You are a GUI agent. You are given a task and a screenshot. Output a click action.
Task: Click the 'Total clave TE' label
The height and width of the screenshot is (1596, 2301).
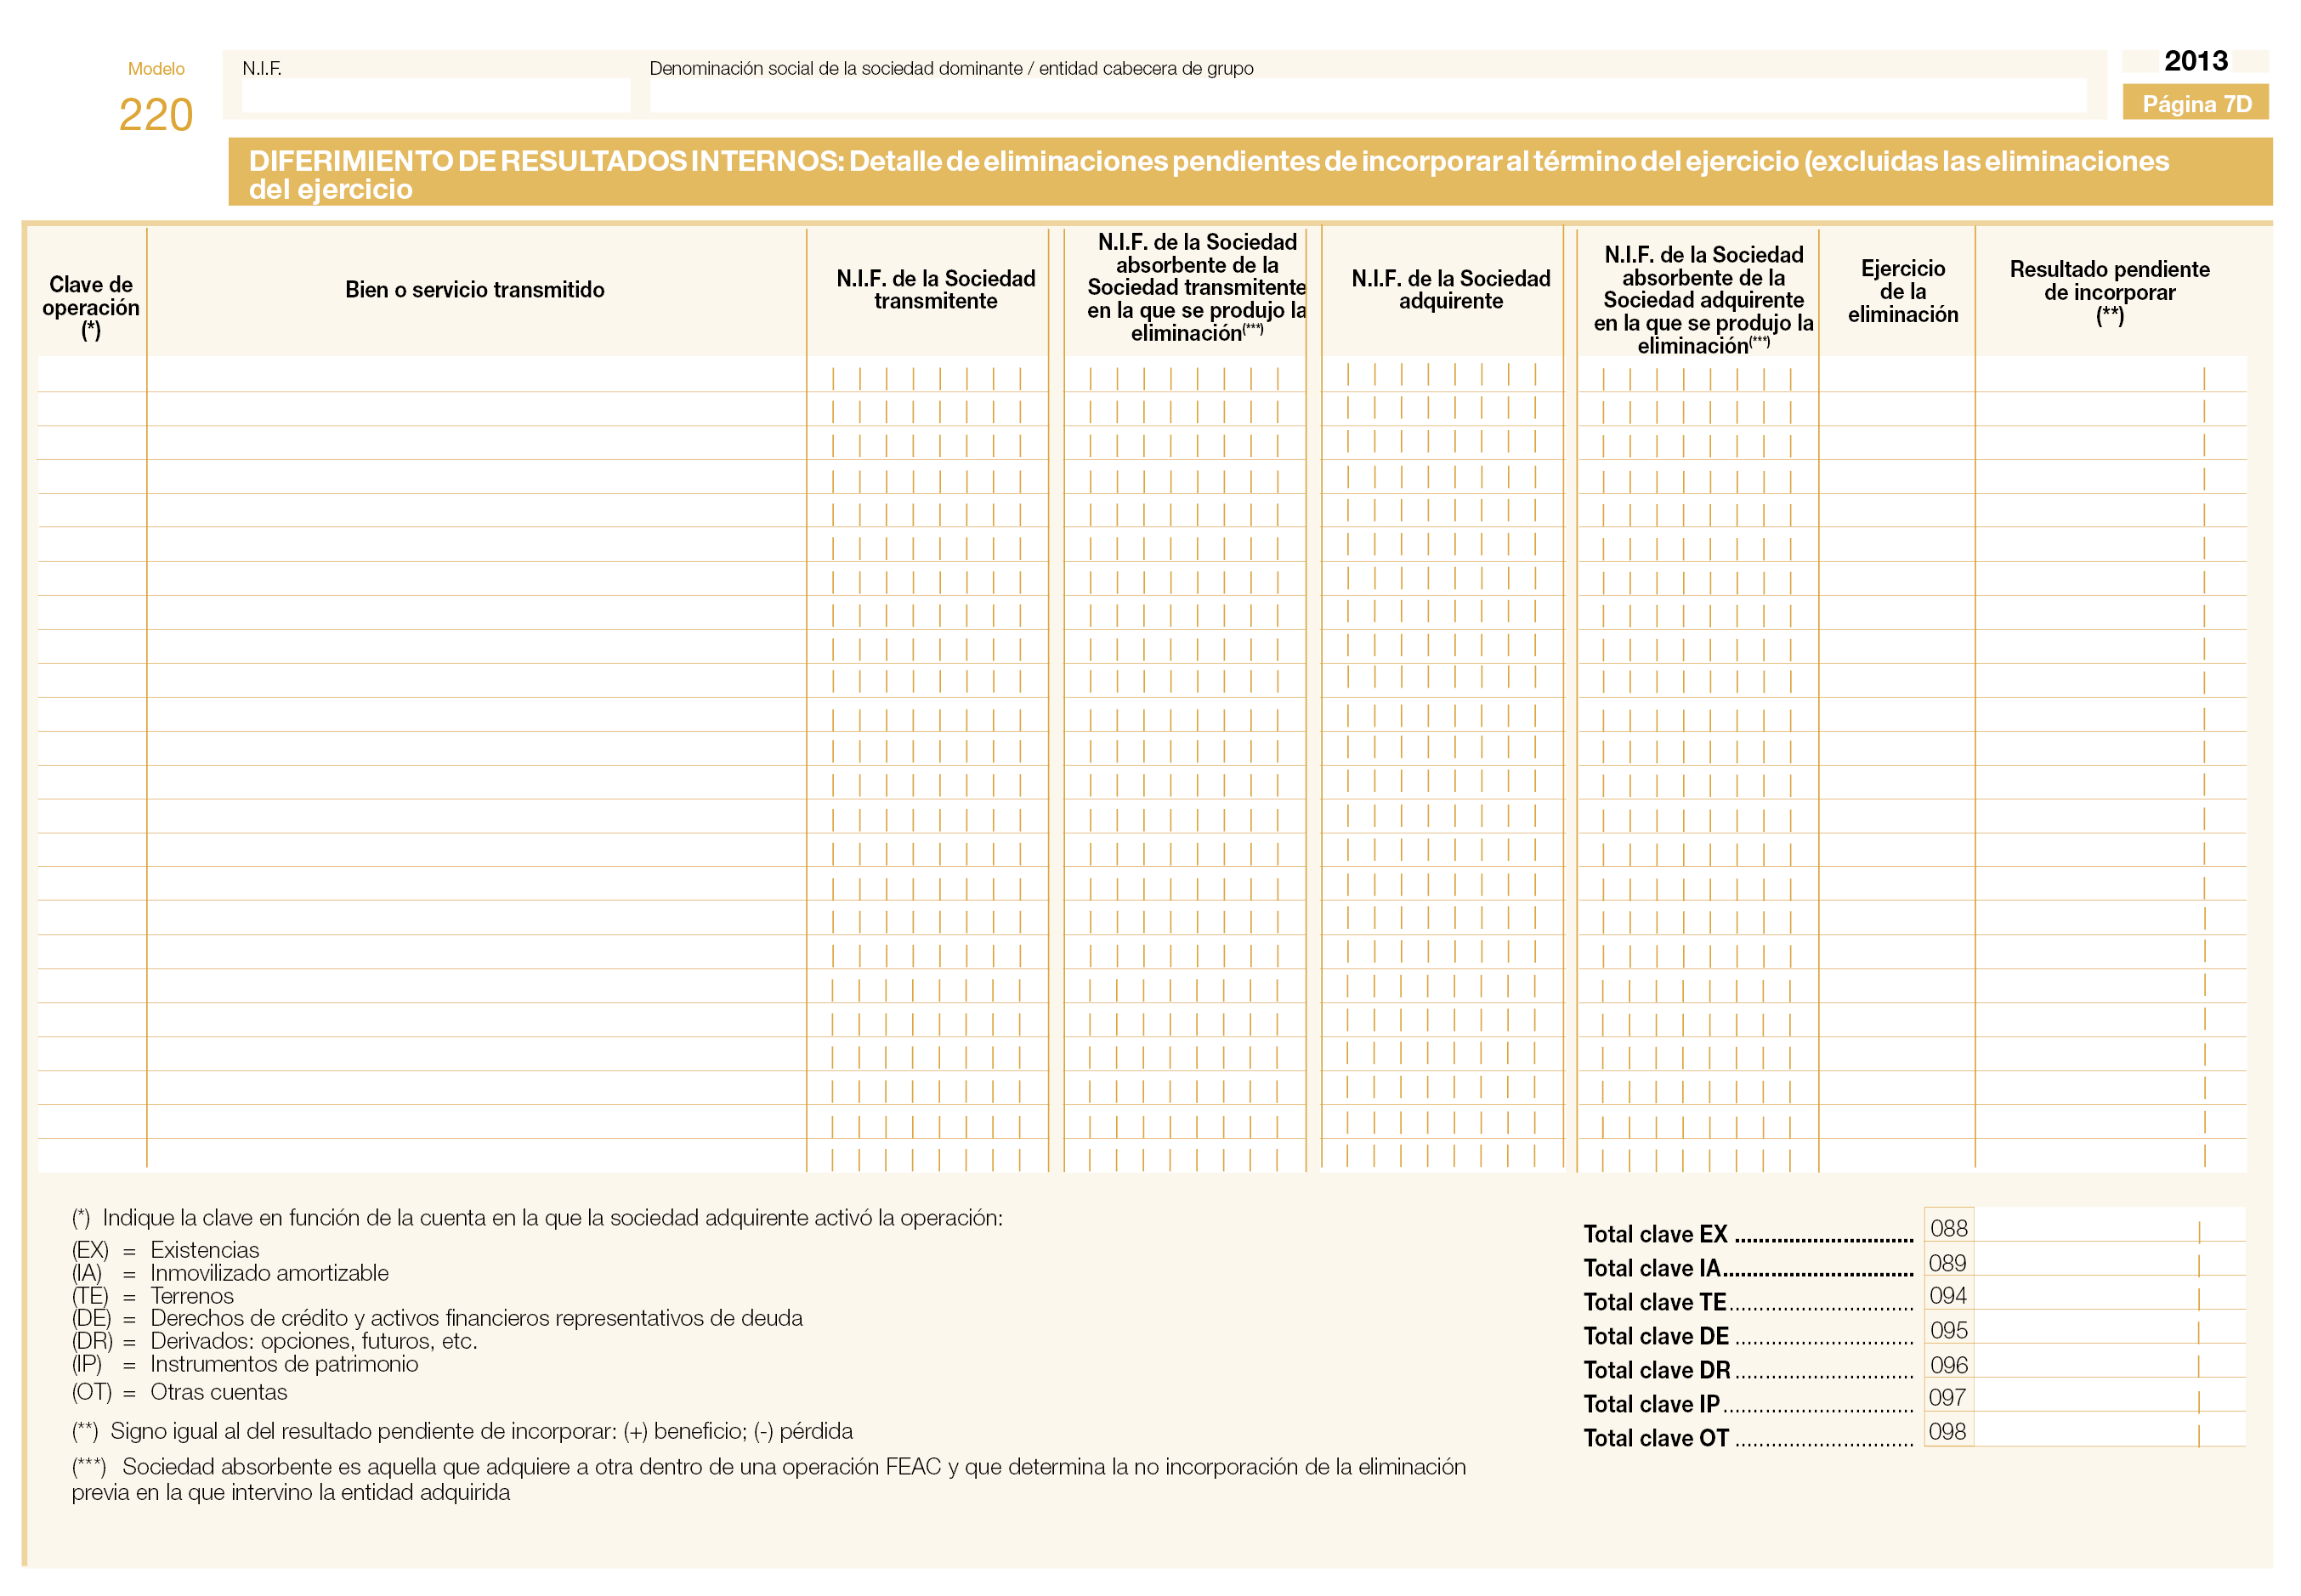1655,1302
